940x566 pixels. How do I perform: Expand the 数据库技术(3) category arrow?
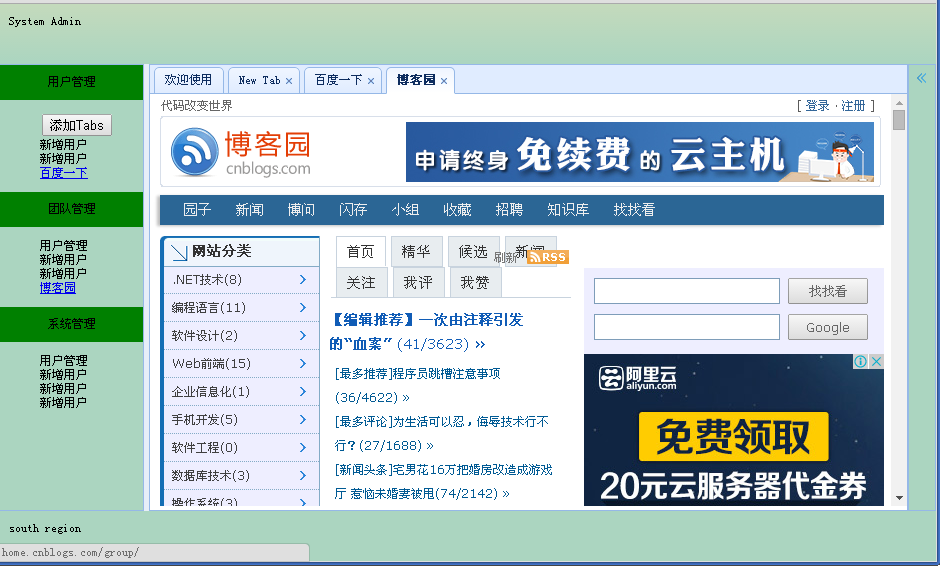[303, 475]
